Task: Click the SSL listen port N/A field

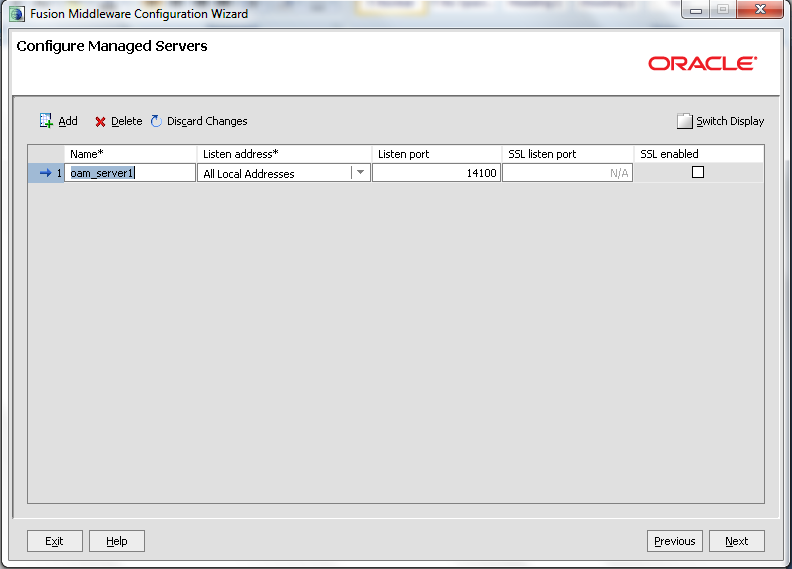Action: (x=568, y=173)
